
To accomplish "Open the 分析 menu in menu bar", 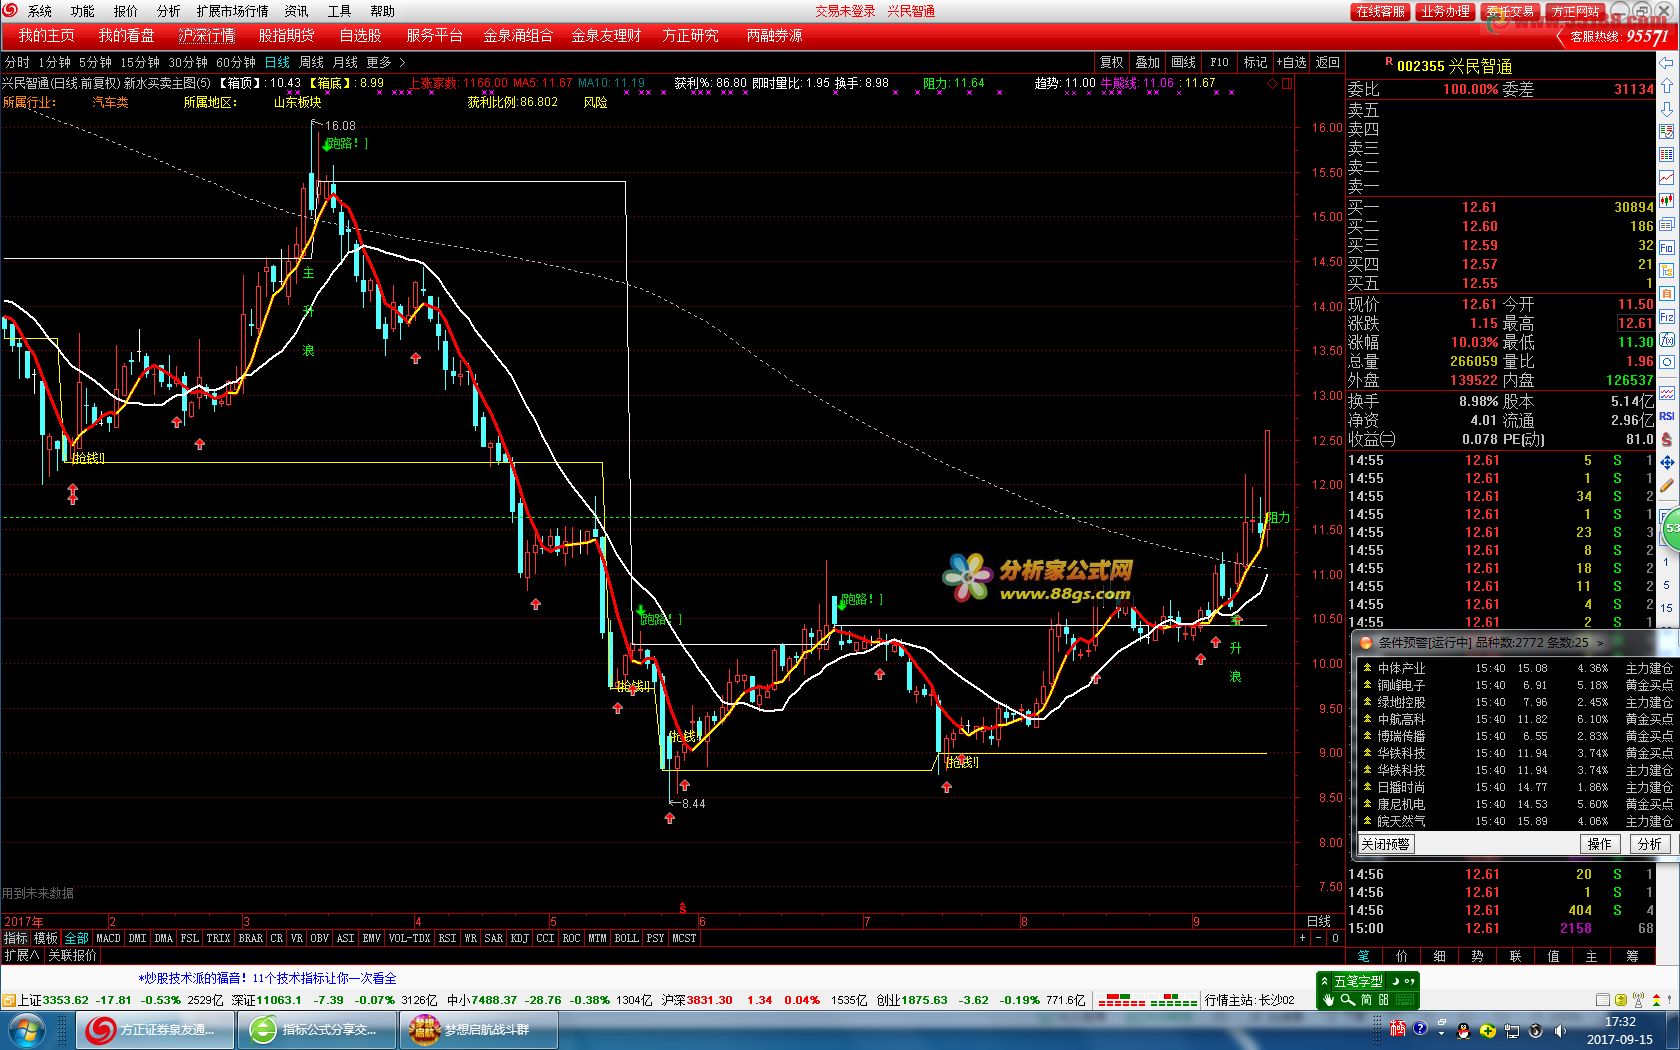I will [168, 11].
